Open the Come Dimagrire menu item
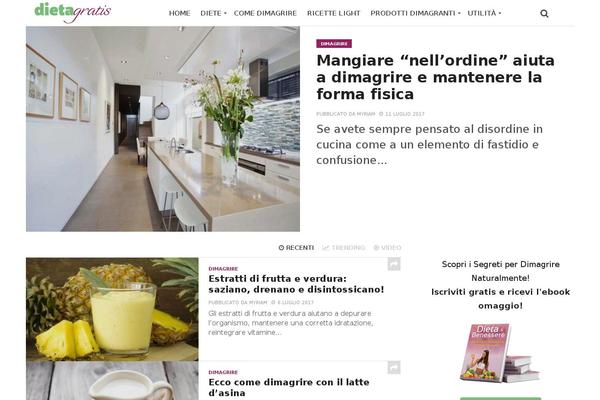 (x=265, y=13)
